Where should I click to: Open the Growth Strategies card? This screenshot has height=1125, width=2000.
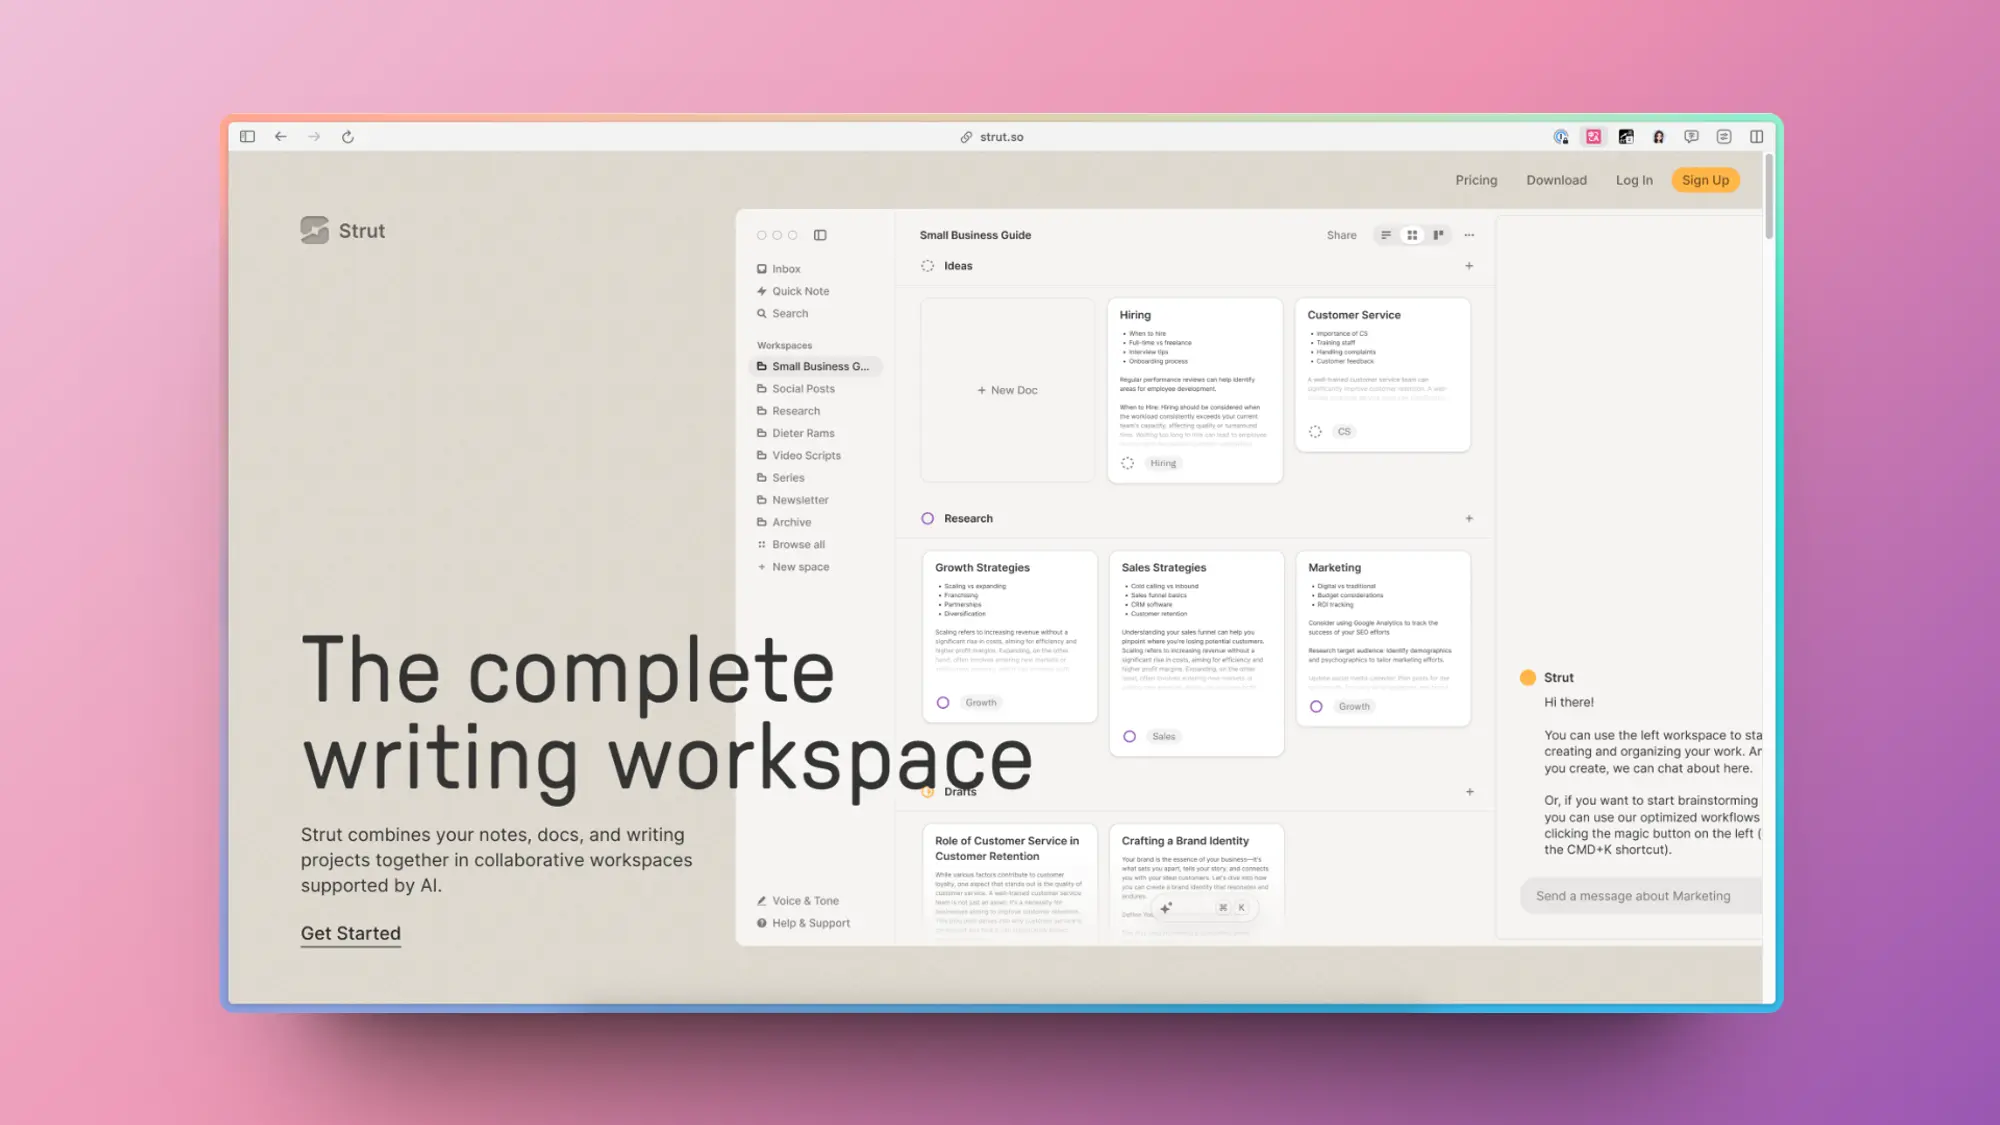(1009, 636)
